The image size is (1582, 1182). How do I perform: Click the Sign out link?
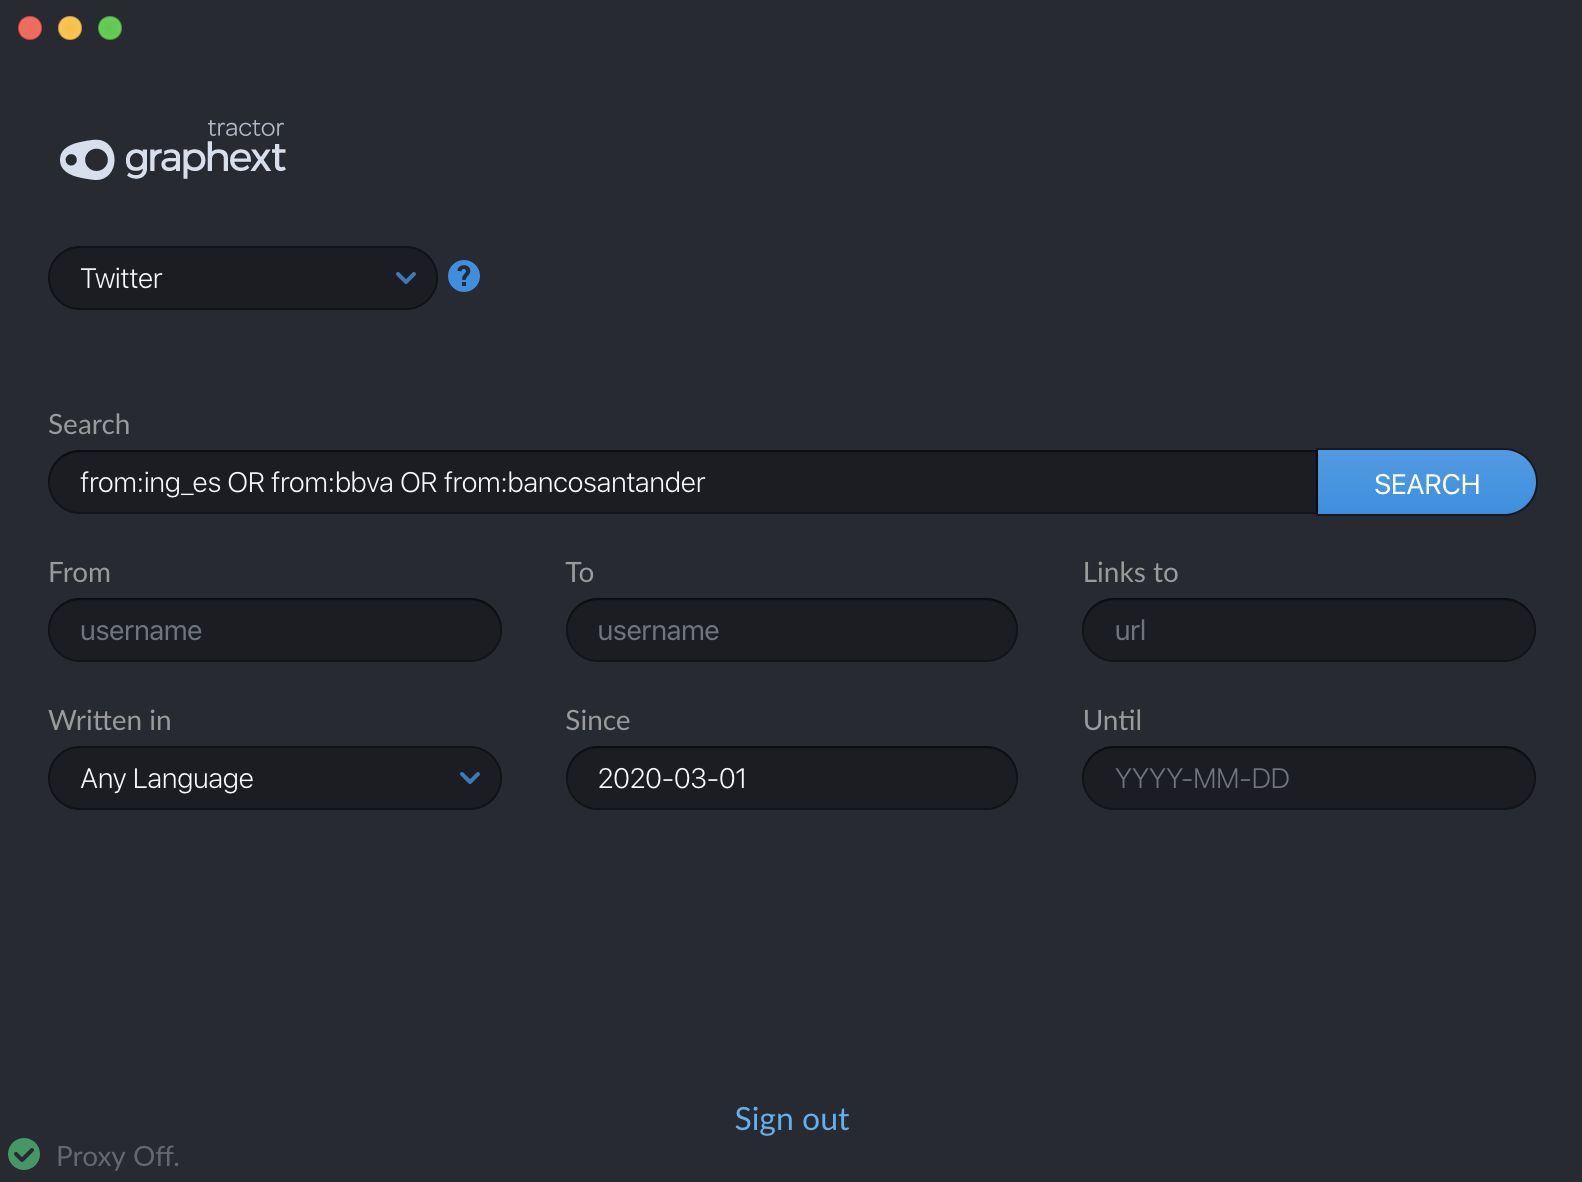[792, 1119]
